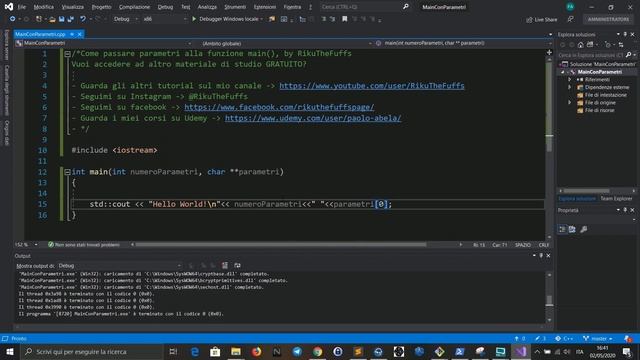Image resolution: width=640 pixels, height=360 pixels.
Task: Open the facebook rikuthefuffspage link
Action: click(x=279, y=107)
